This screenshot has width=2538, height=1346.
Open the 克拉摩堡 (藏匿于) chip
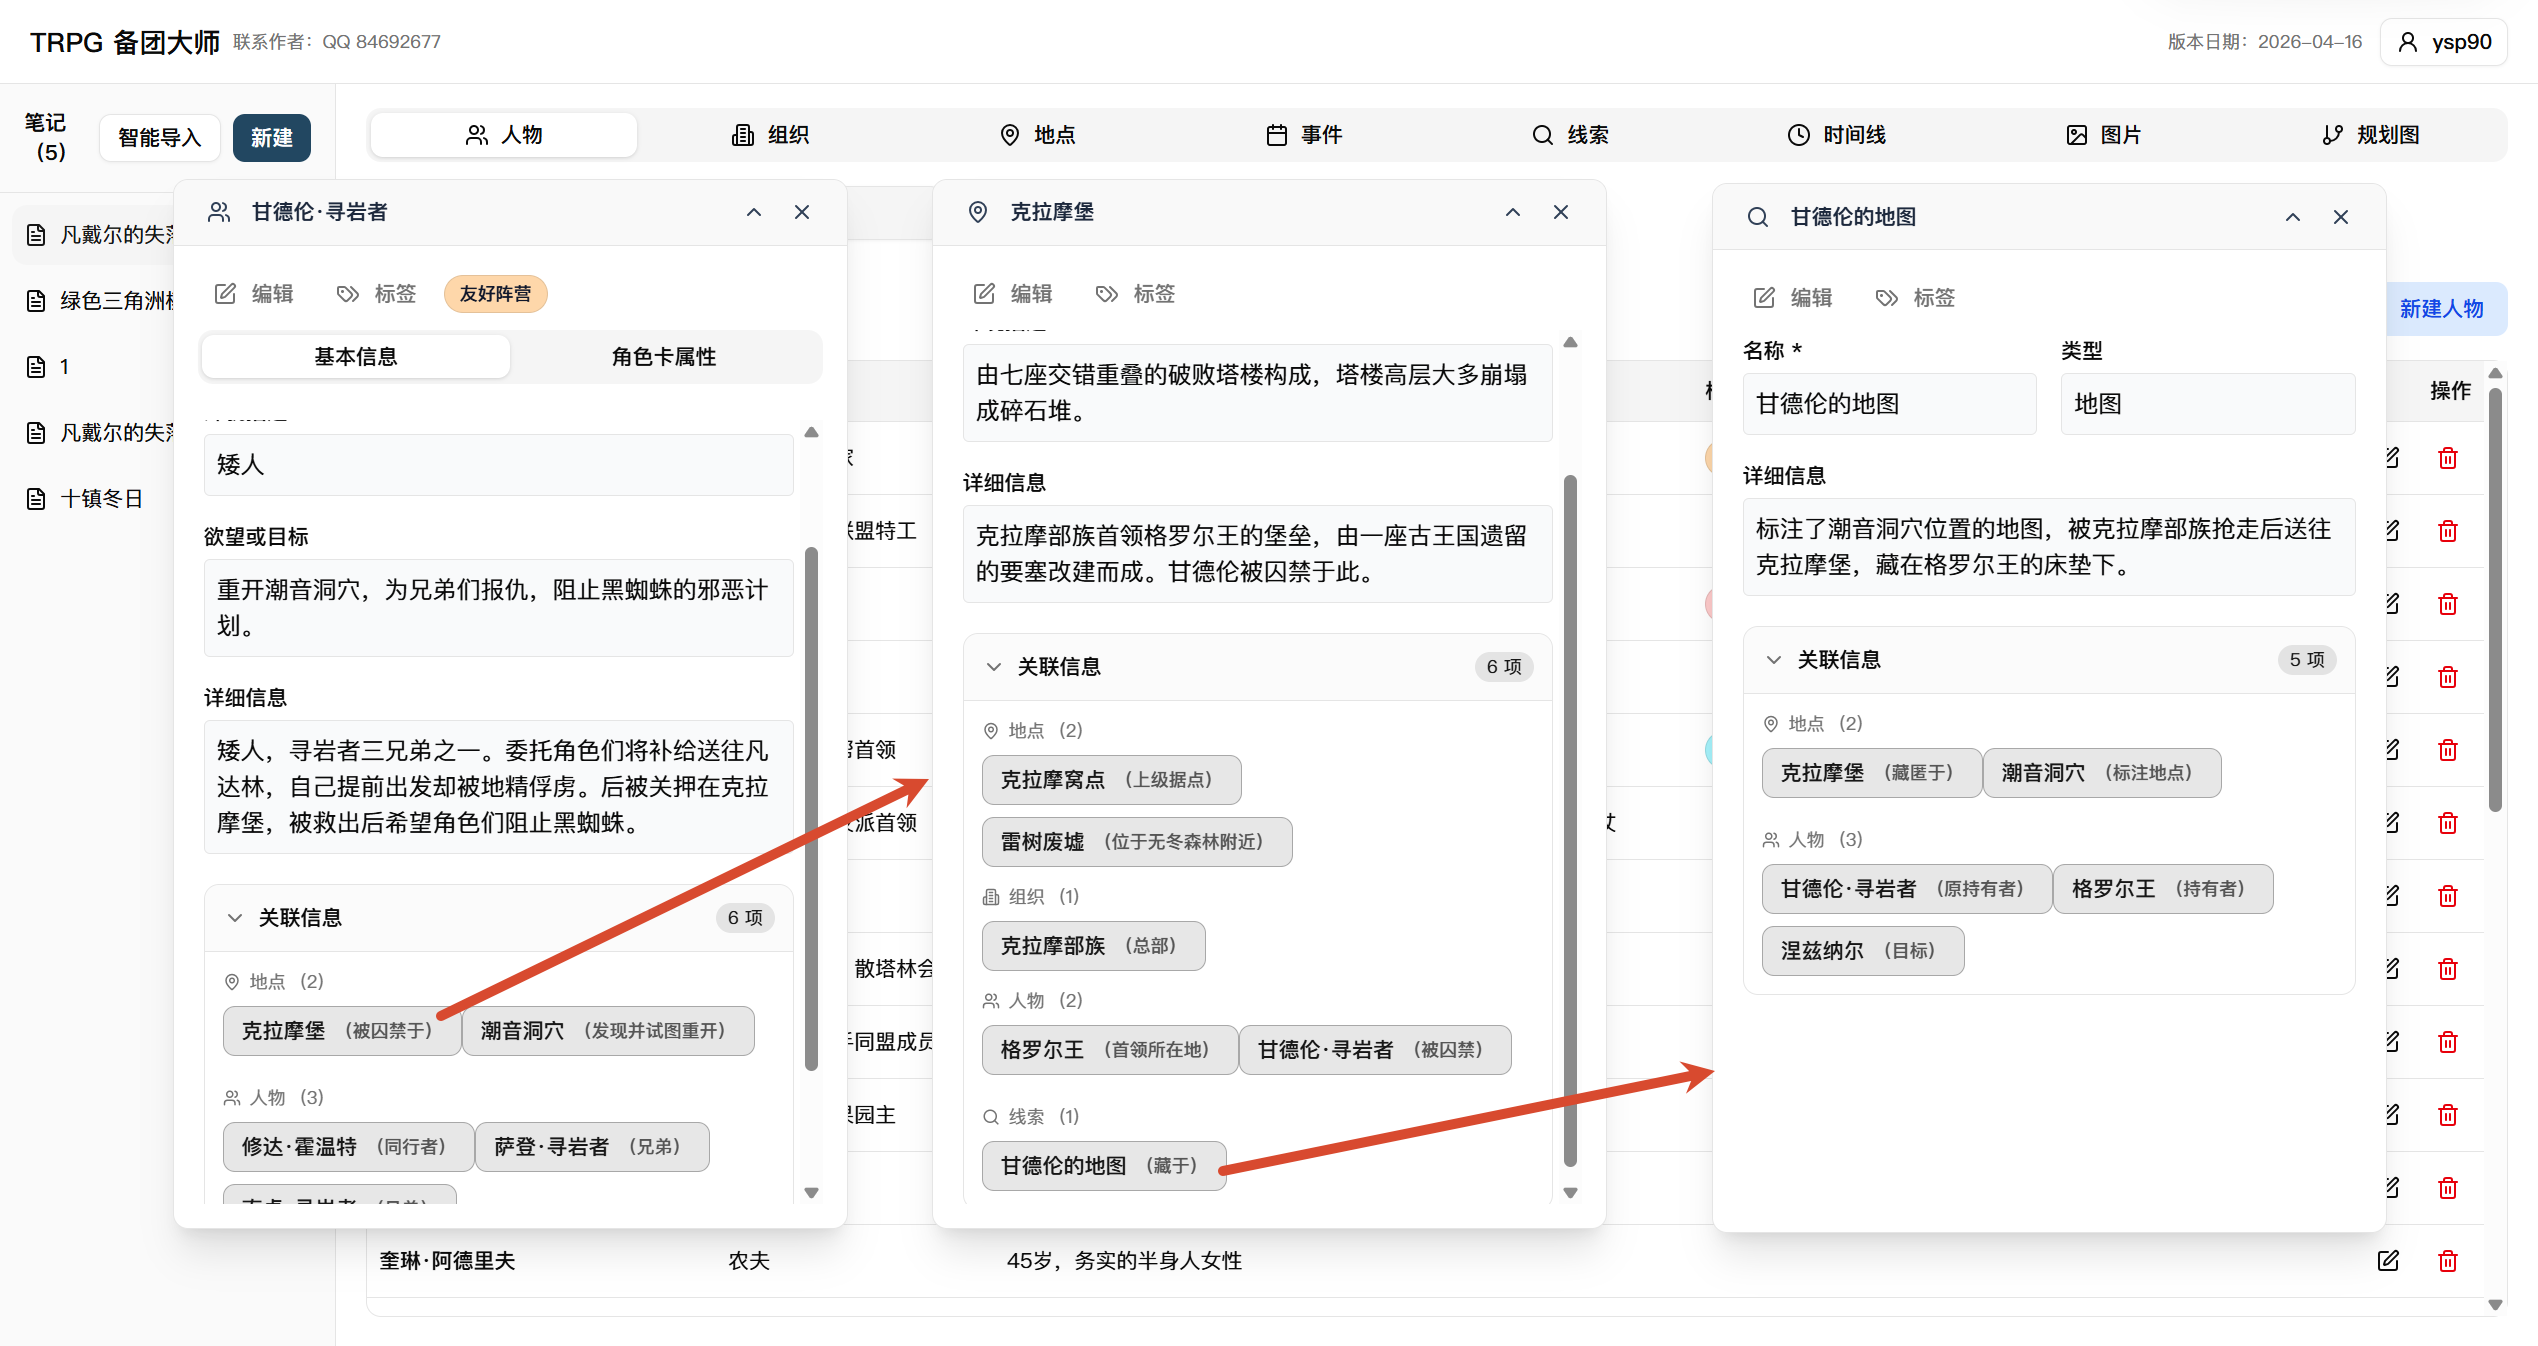[x=1872, y=773]
